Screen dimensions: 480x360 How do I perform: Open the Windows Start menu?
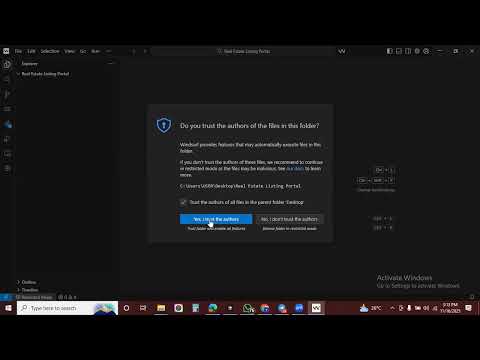click(8, 308)
